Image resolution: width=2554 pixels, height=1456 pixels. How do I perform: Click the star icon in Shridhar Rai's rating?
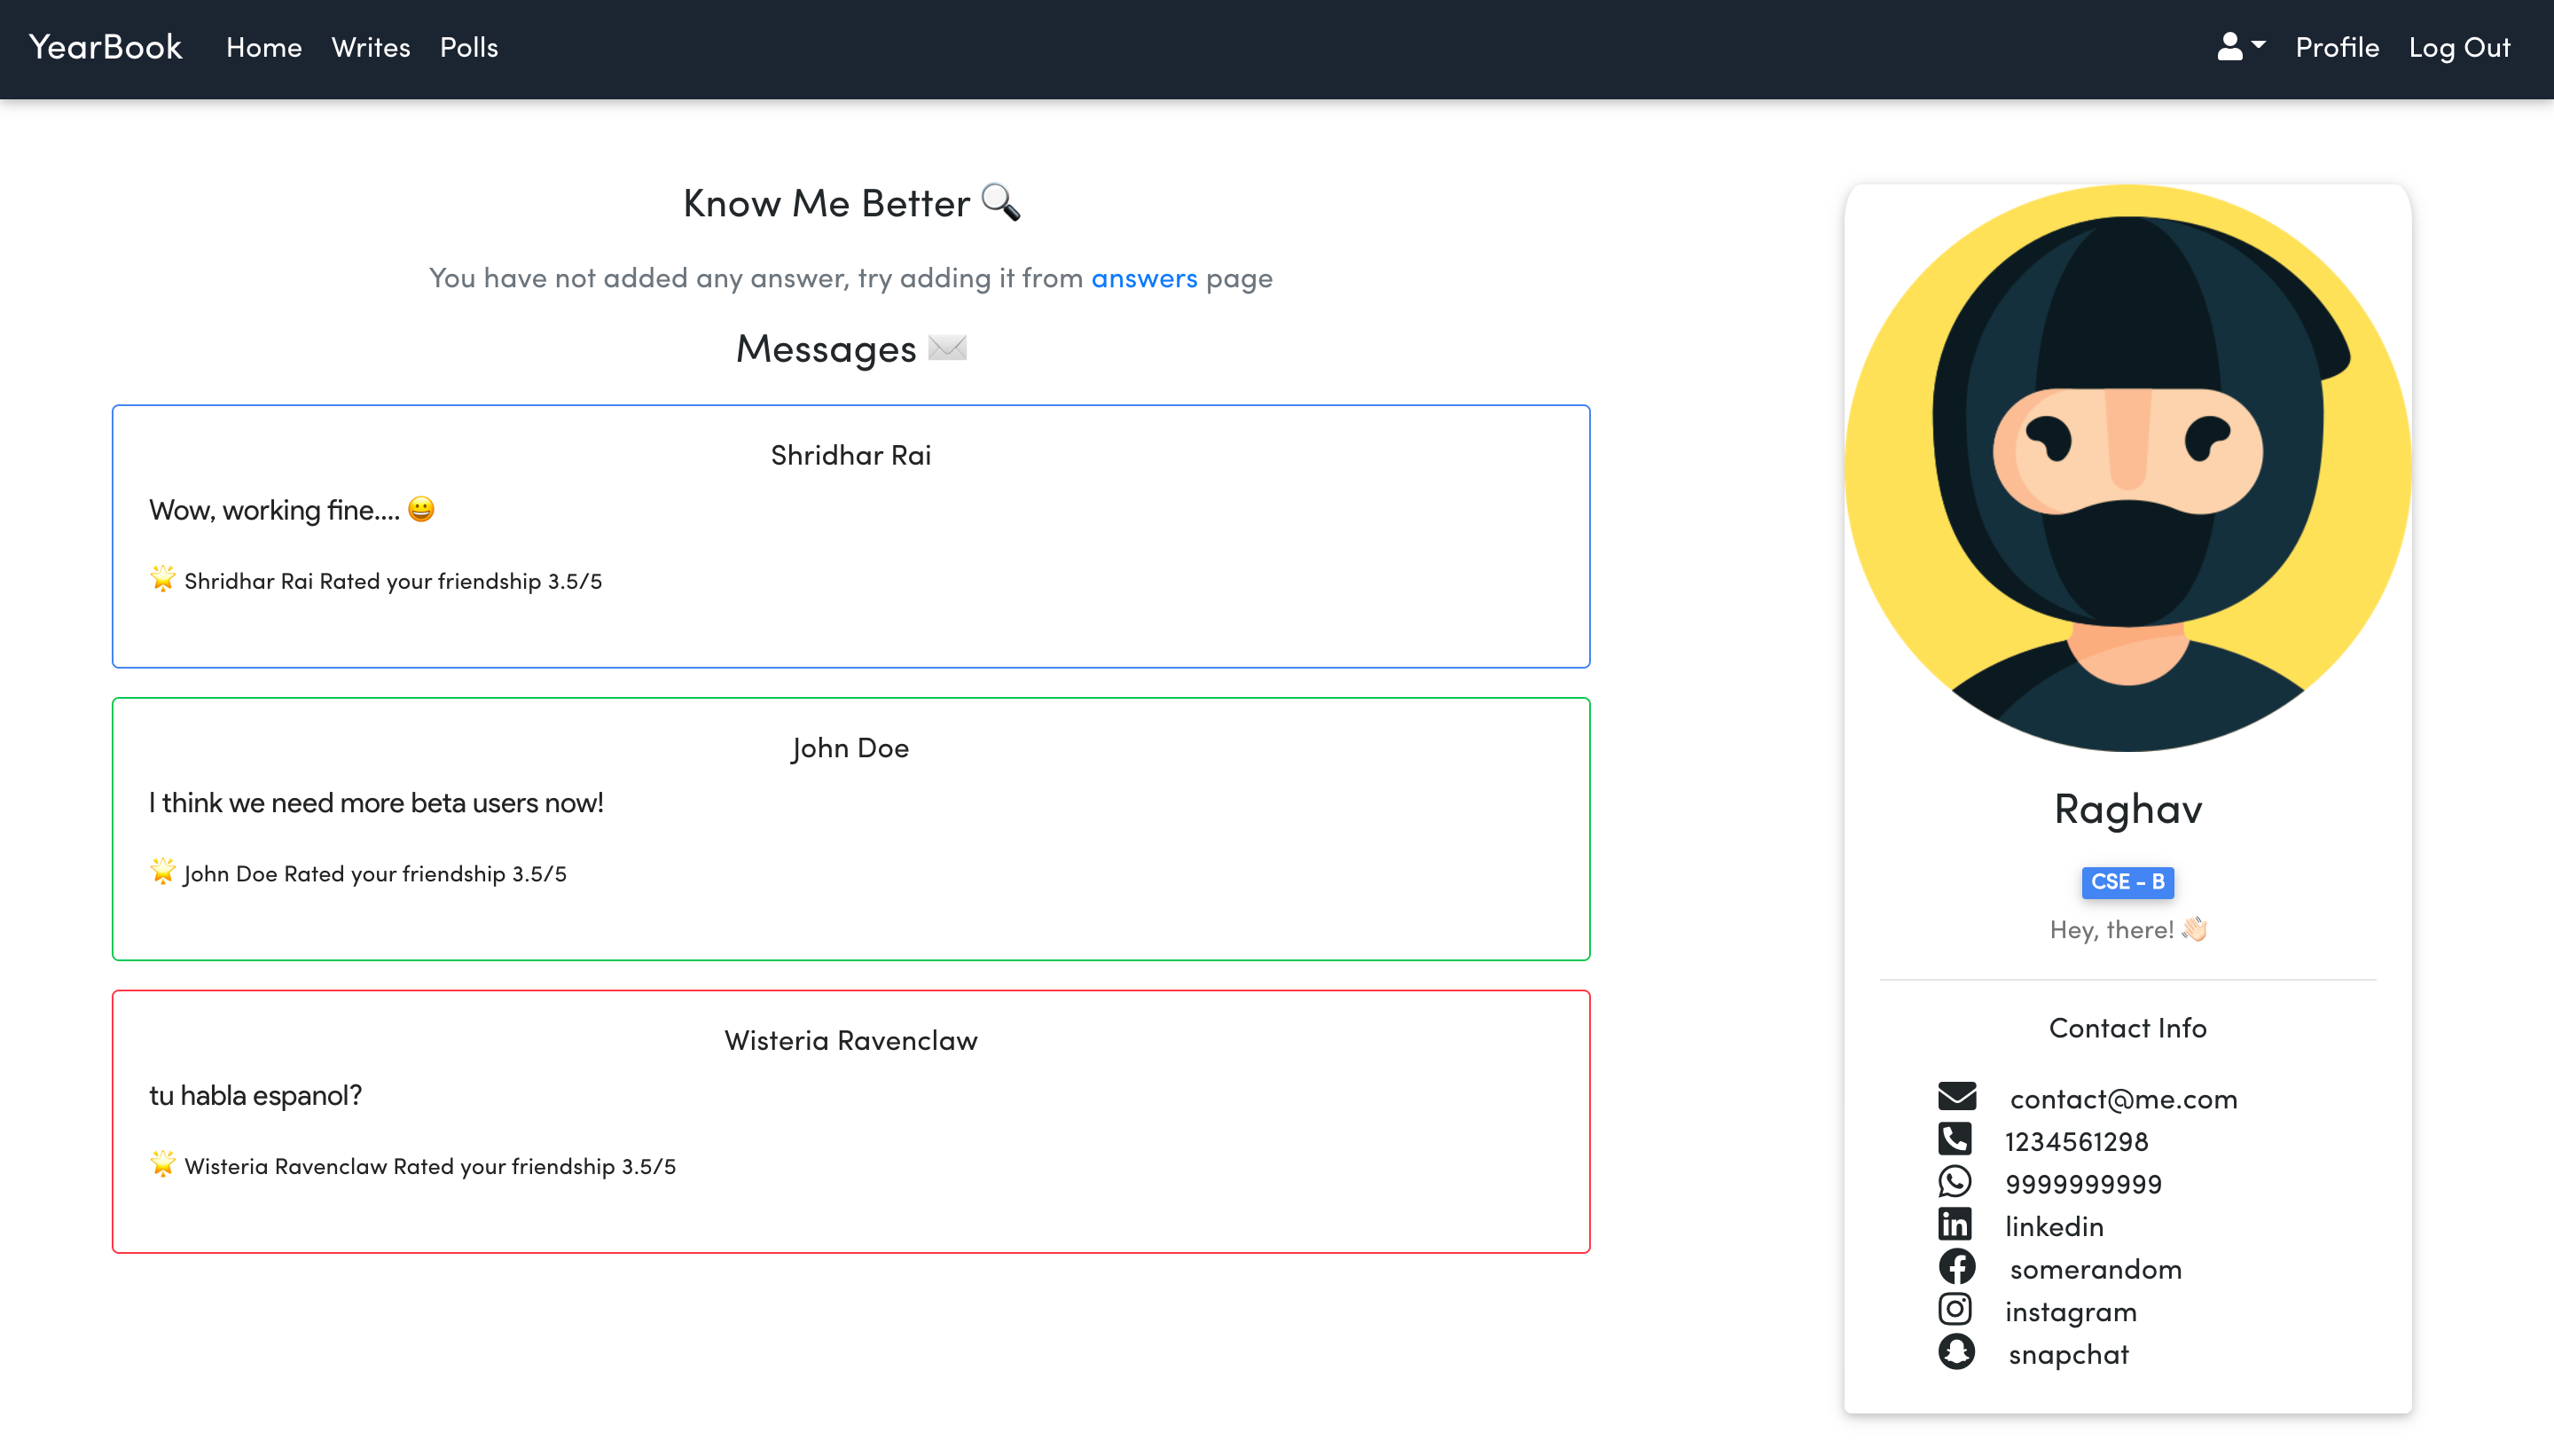pyautogui.click(x=162, y=579)
